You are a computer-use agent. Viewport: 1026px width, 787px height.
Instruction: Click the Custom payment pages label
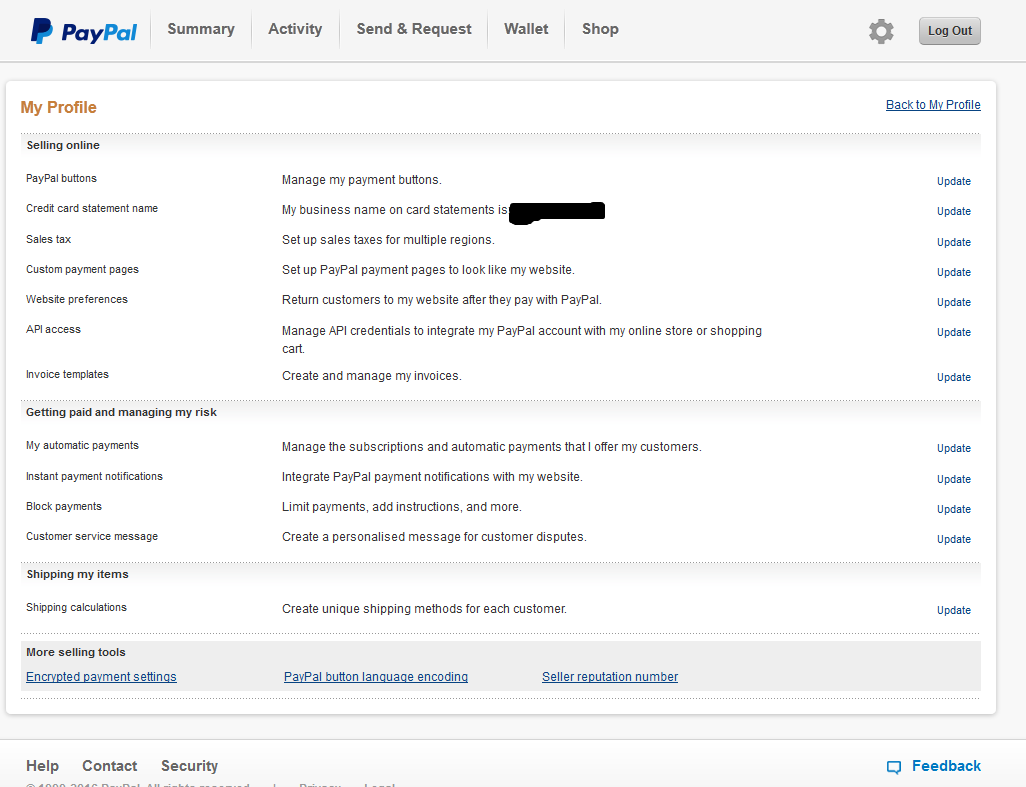(x=82, y=270)
